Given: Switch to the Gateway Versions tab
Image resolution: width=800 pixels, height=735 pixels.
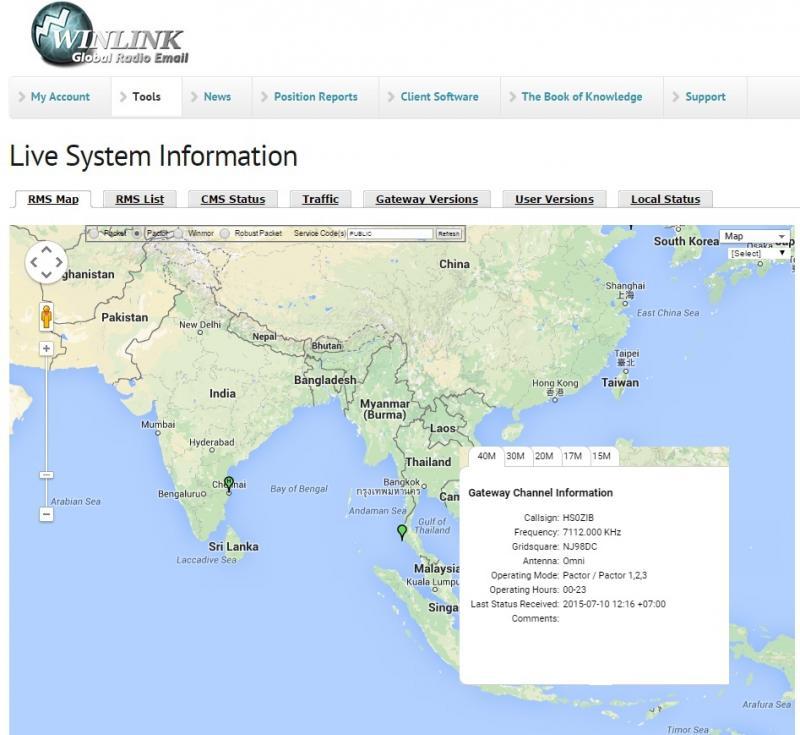Looking at the screenshot, I should pyautogui.click(x=427, y=199).
